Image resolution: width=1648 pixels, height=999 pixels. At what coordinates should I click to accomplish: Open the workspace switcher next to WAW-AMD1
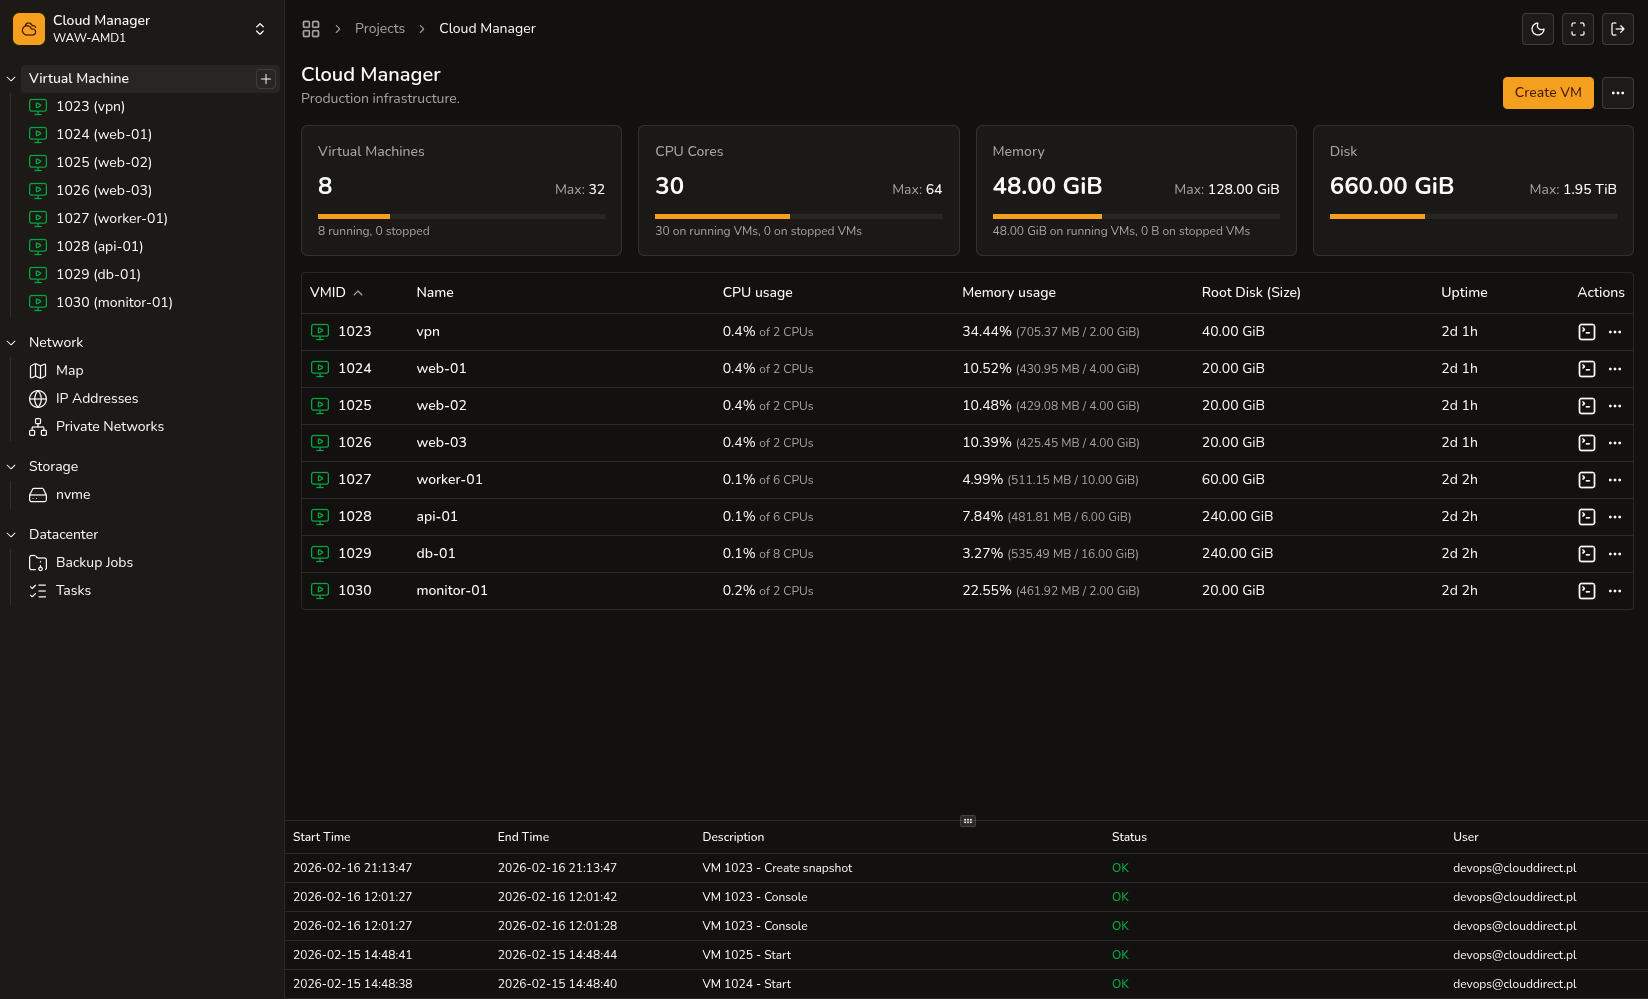pos(259,28)
